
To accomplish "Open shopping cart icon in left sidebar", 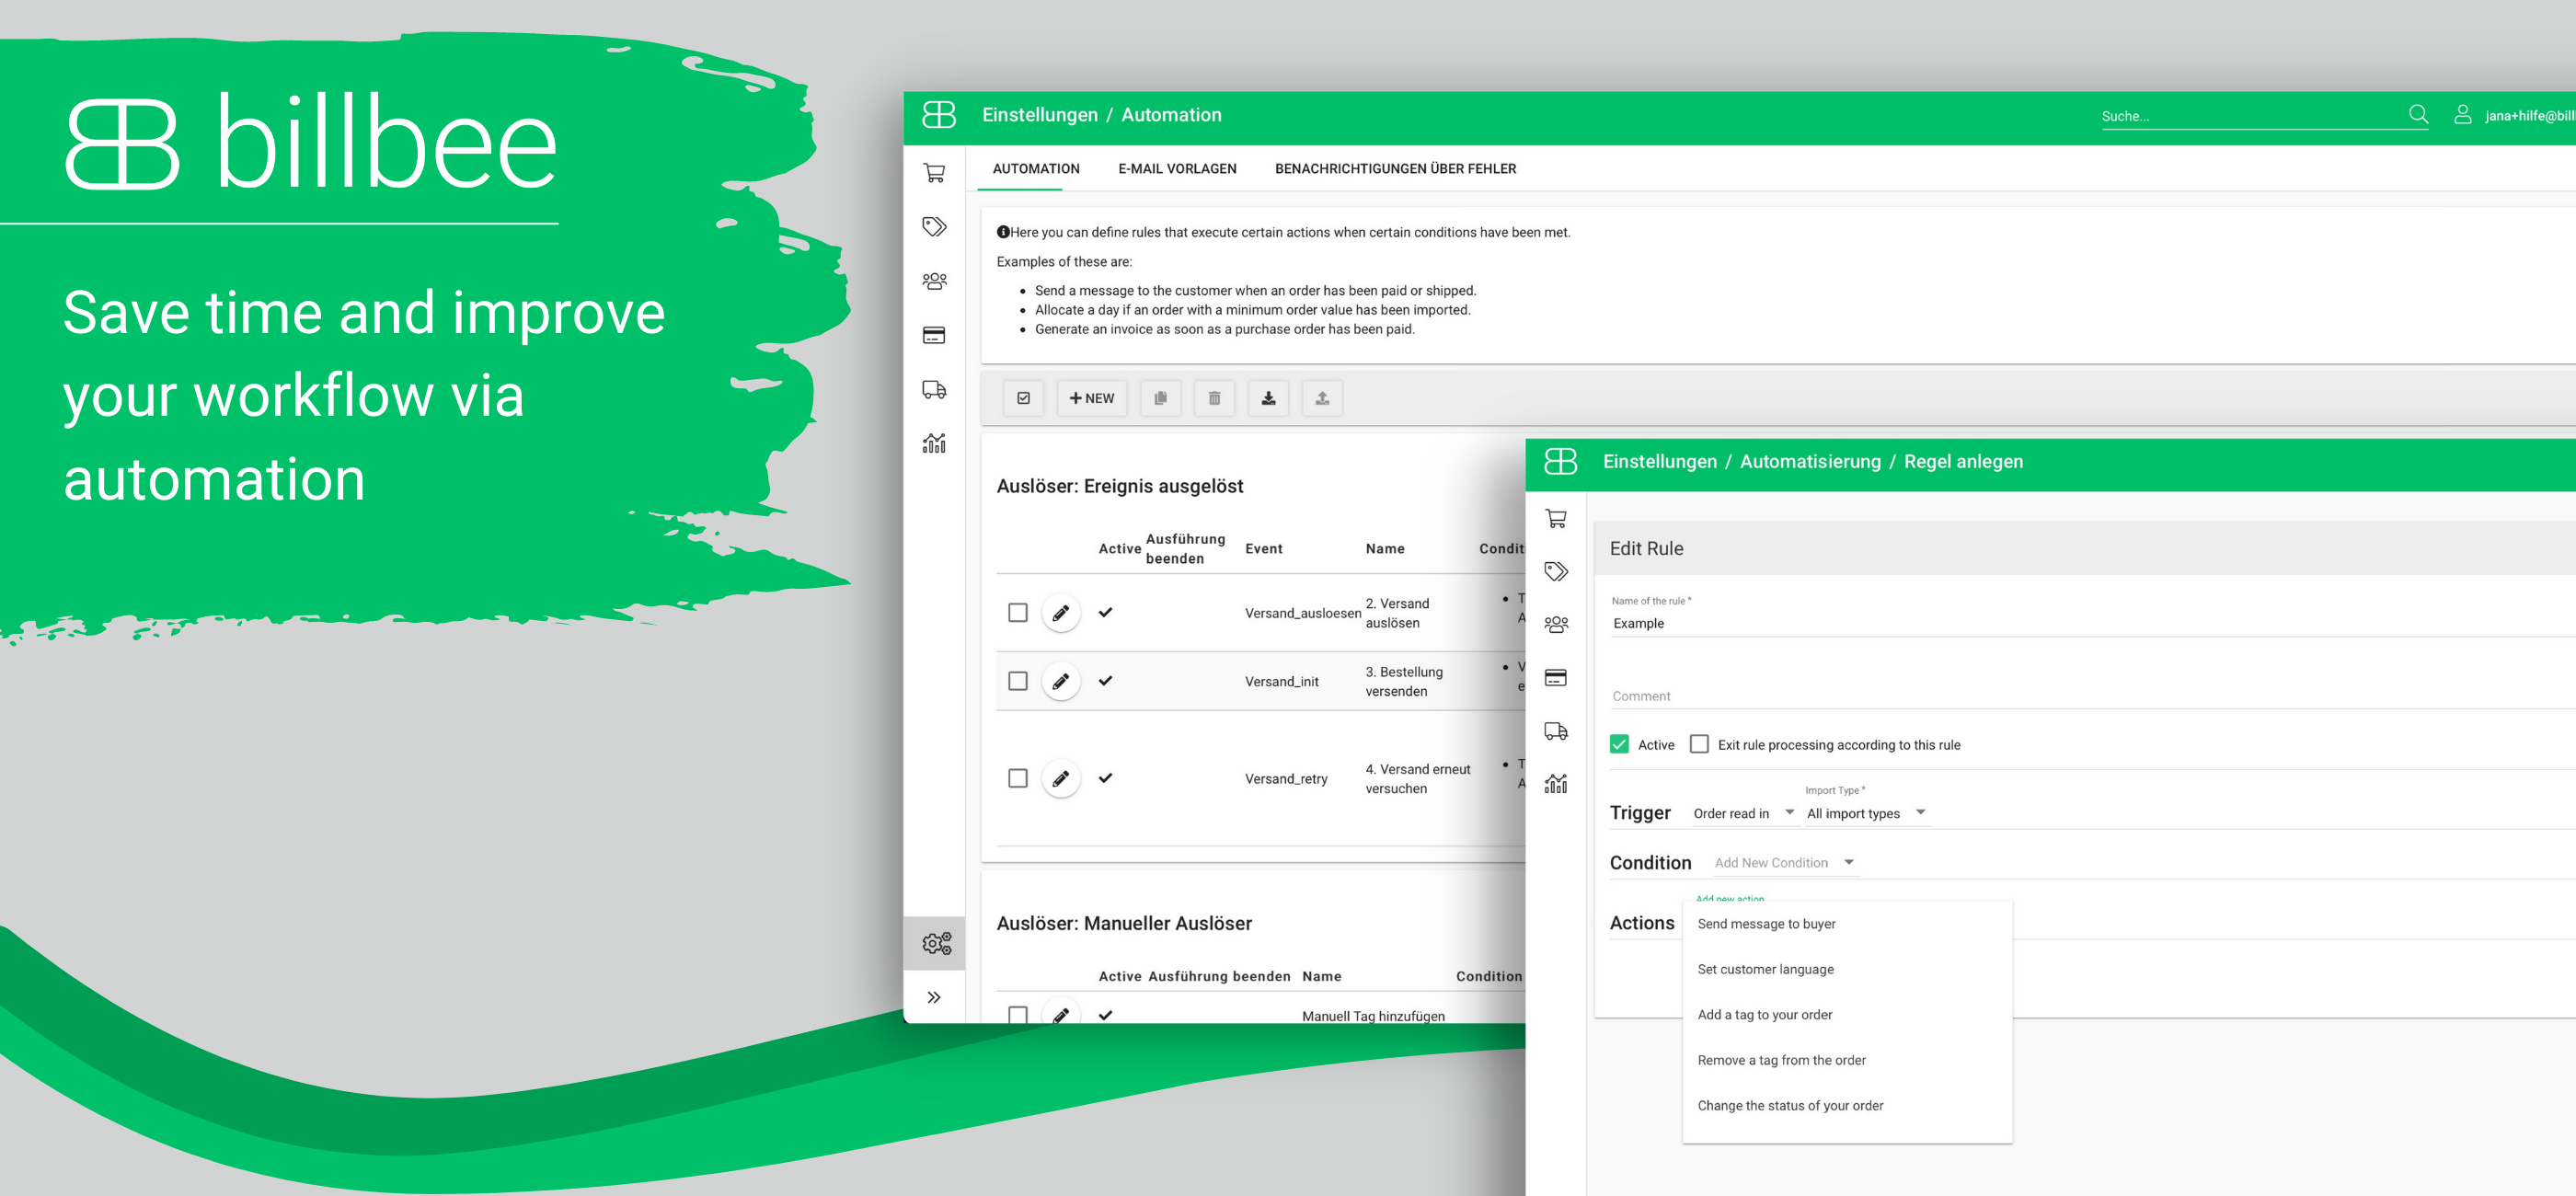I will [x=934, y=173].
